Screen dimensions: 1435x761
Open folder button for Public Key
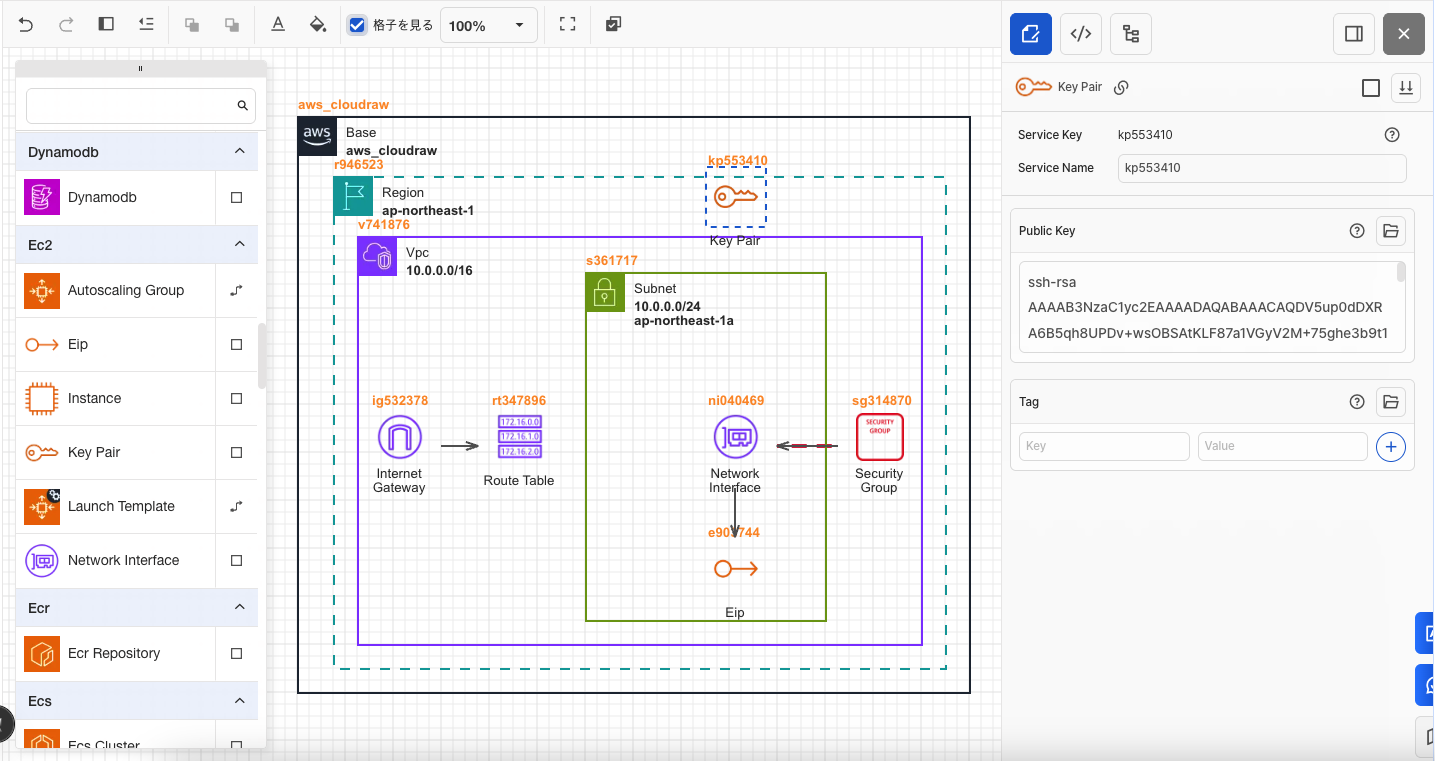[x=1391, y=231]
